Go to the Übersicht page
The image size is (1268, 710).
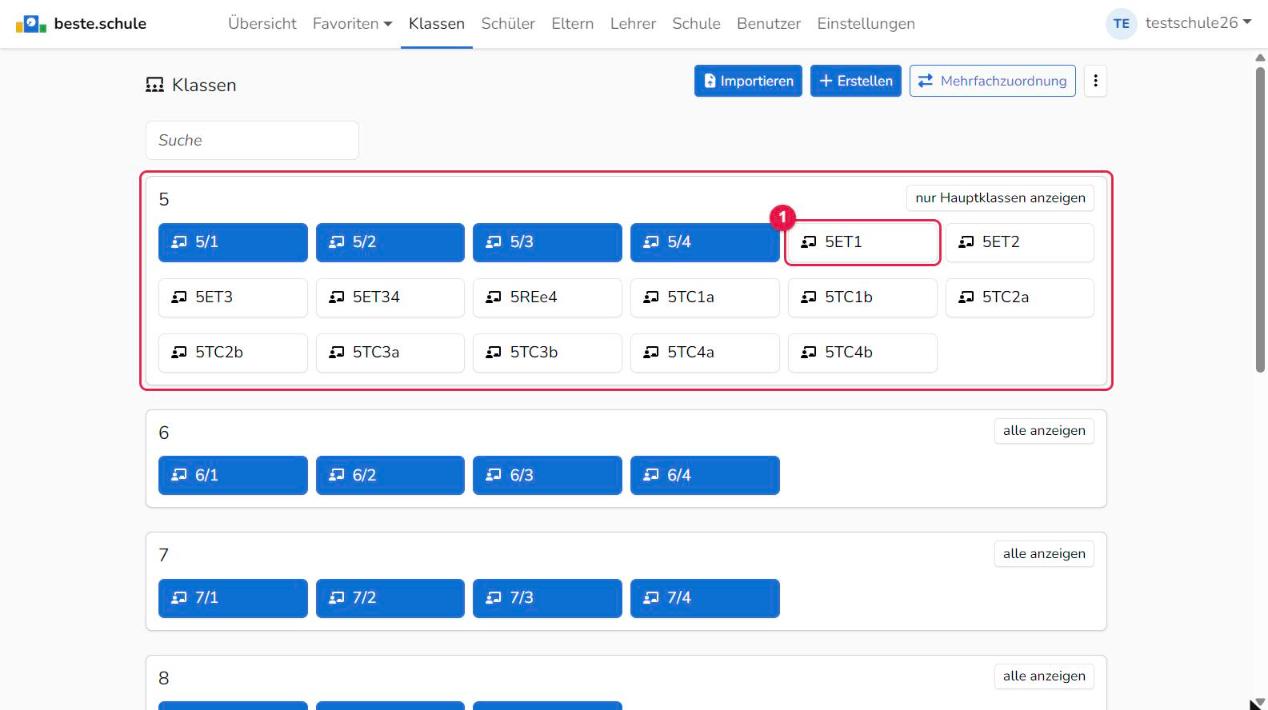[262, 23]
